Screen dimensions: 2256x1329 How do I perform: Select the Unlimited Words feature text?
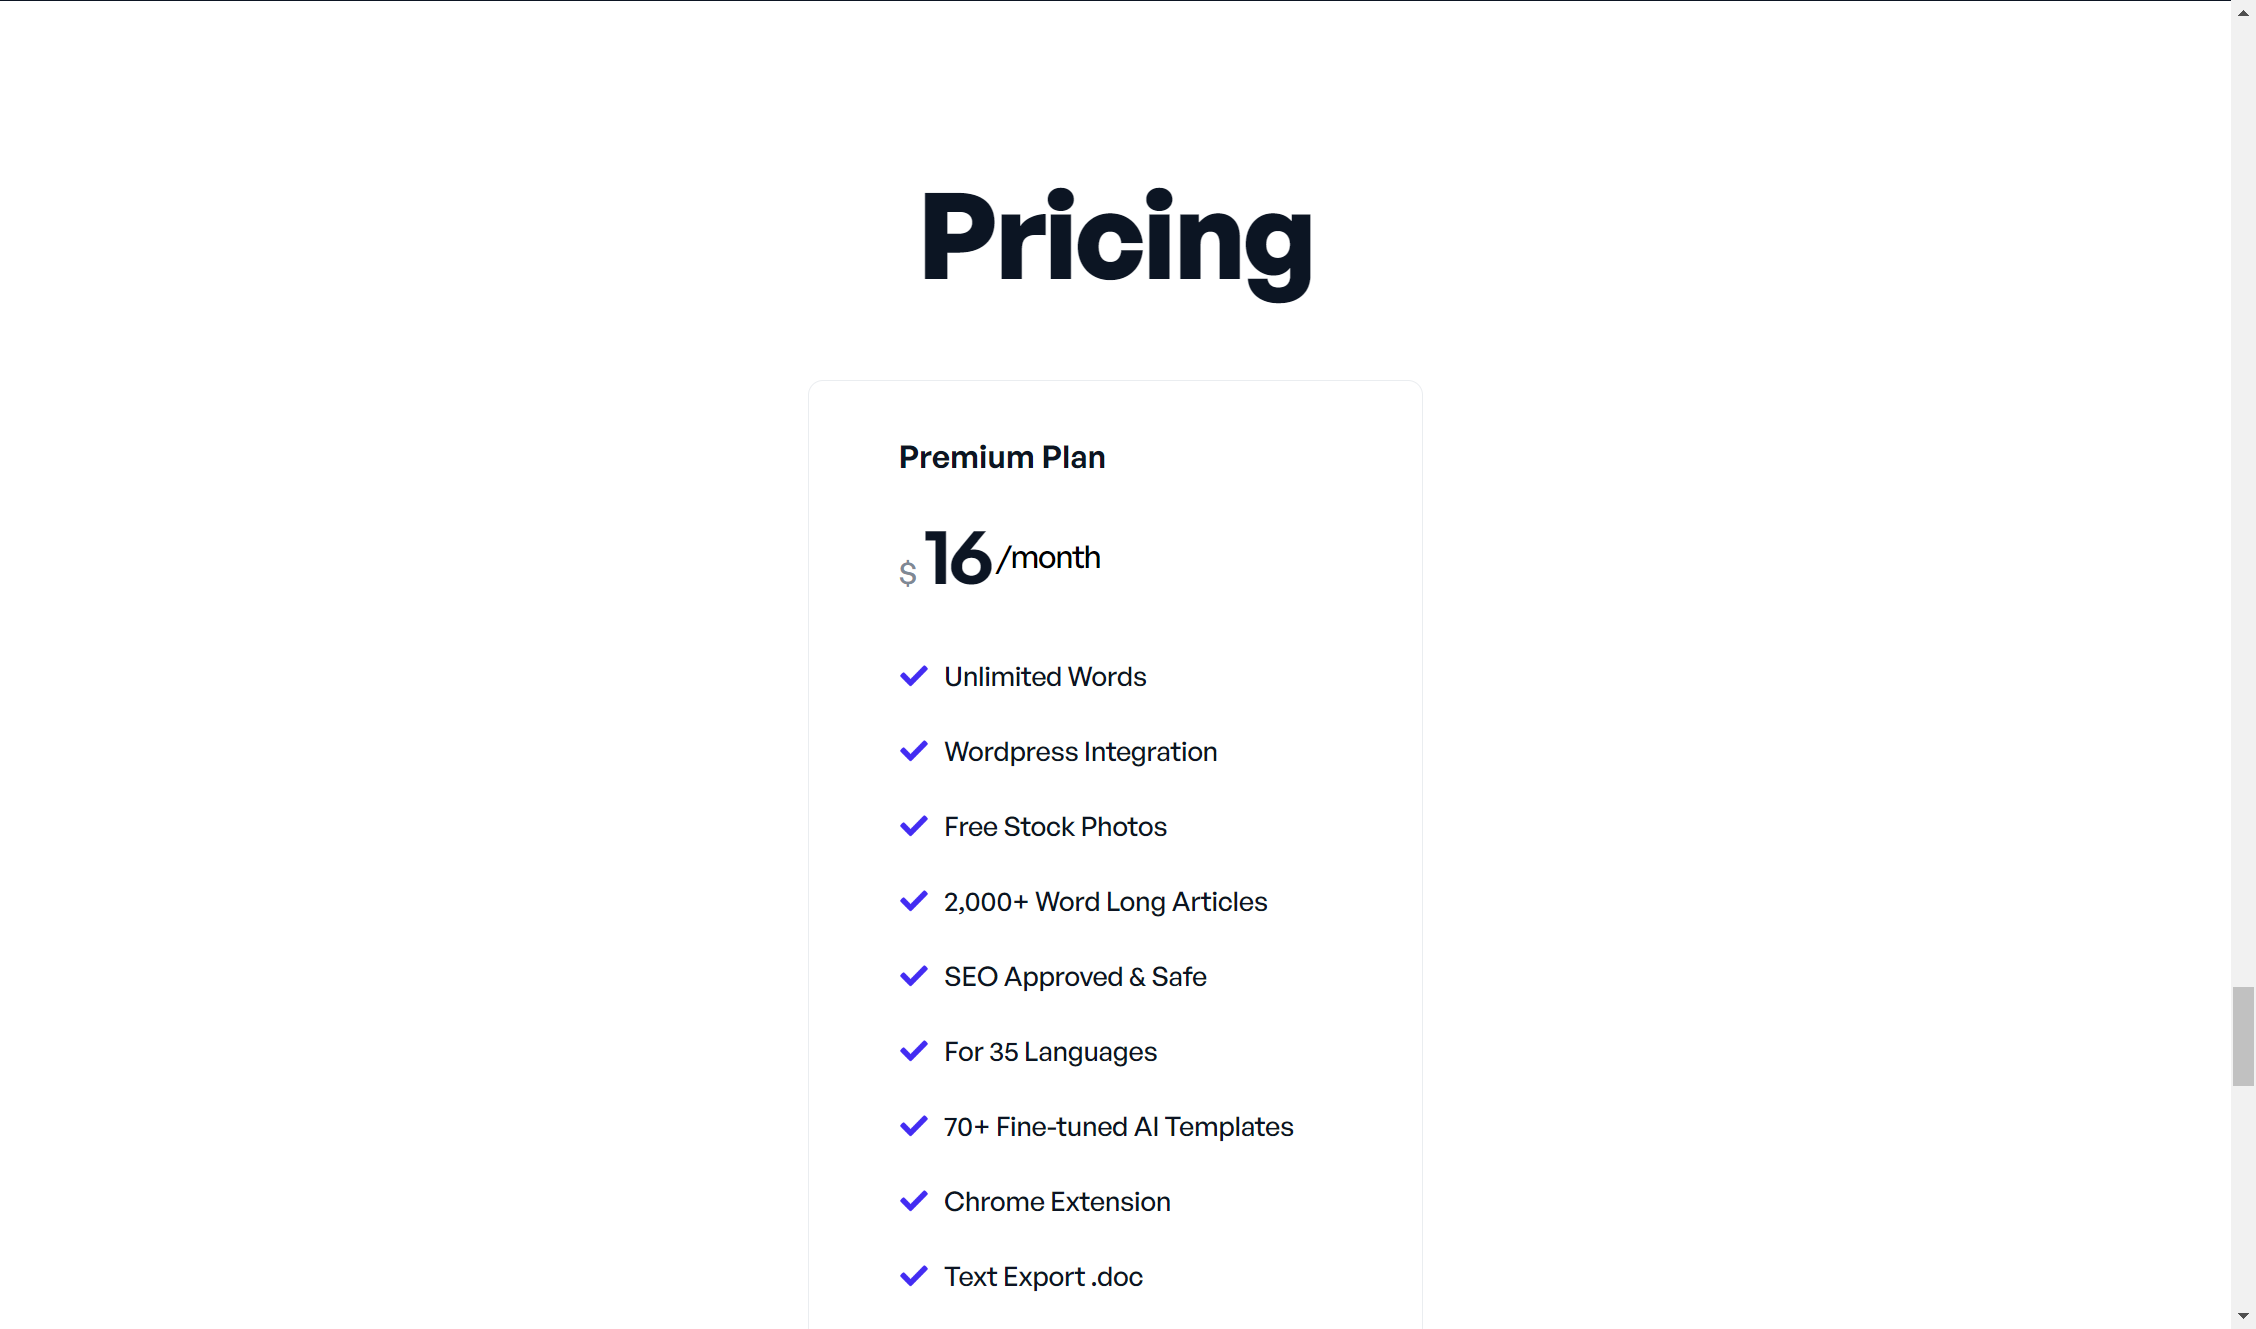pos(1045,677)
